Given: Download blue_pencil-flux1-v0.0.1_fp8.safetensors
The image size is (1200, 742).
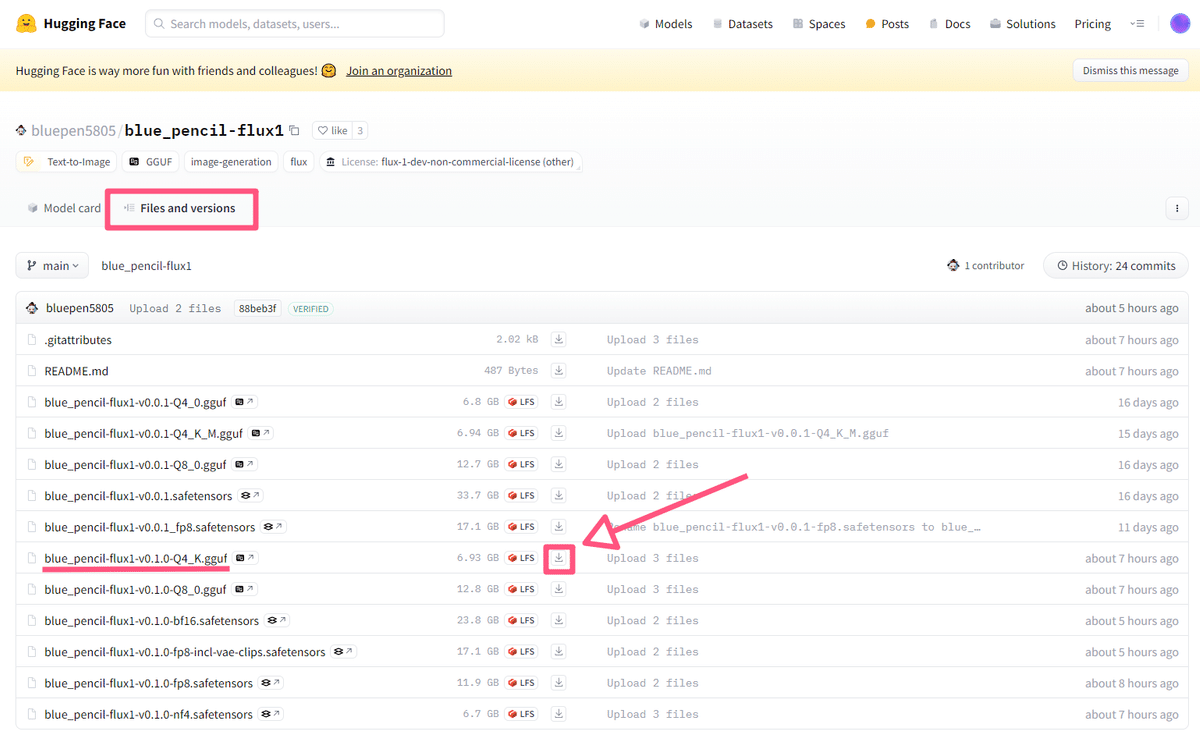Looking at the screenshot, I should [559, 527].
